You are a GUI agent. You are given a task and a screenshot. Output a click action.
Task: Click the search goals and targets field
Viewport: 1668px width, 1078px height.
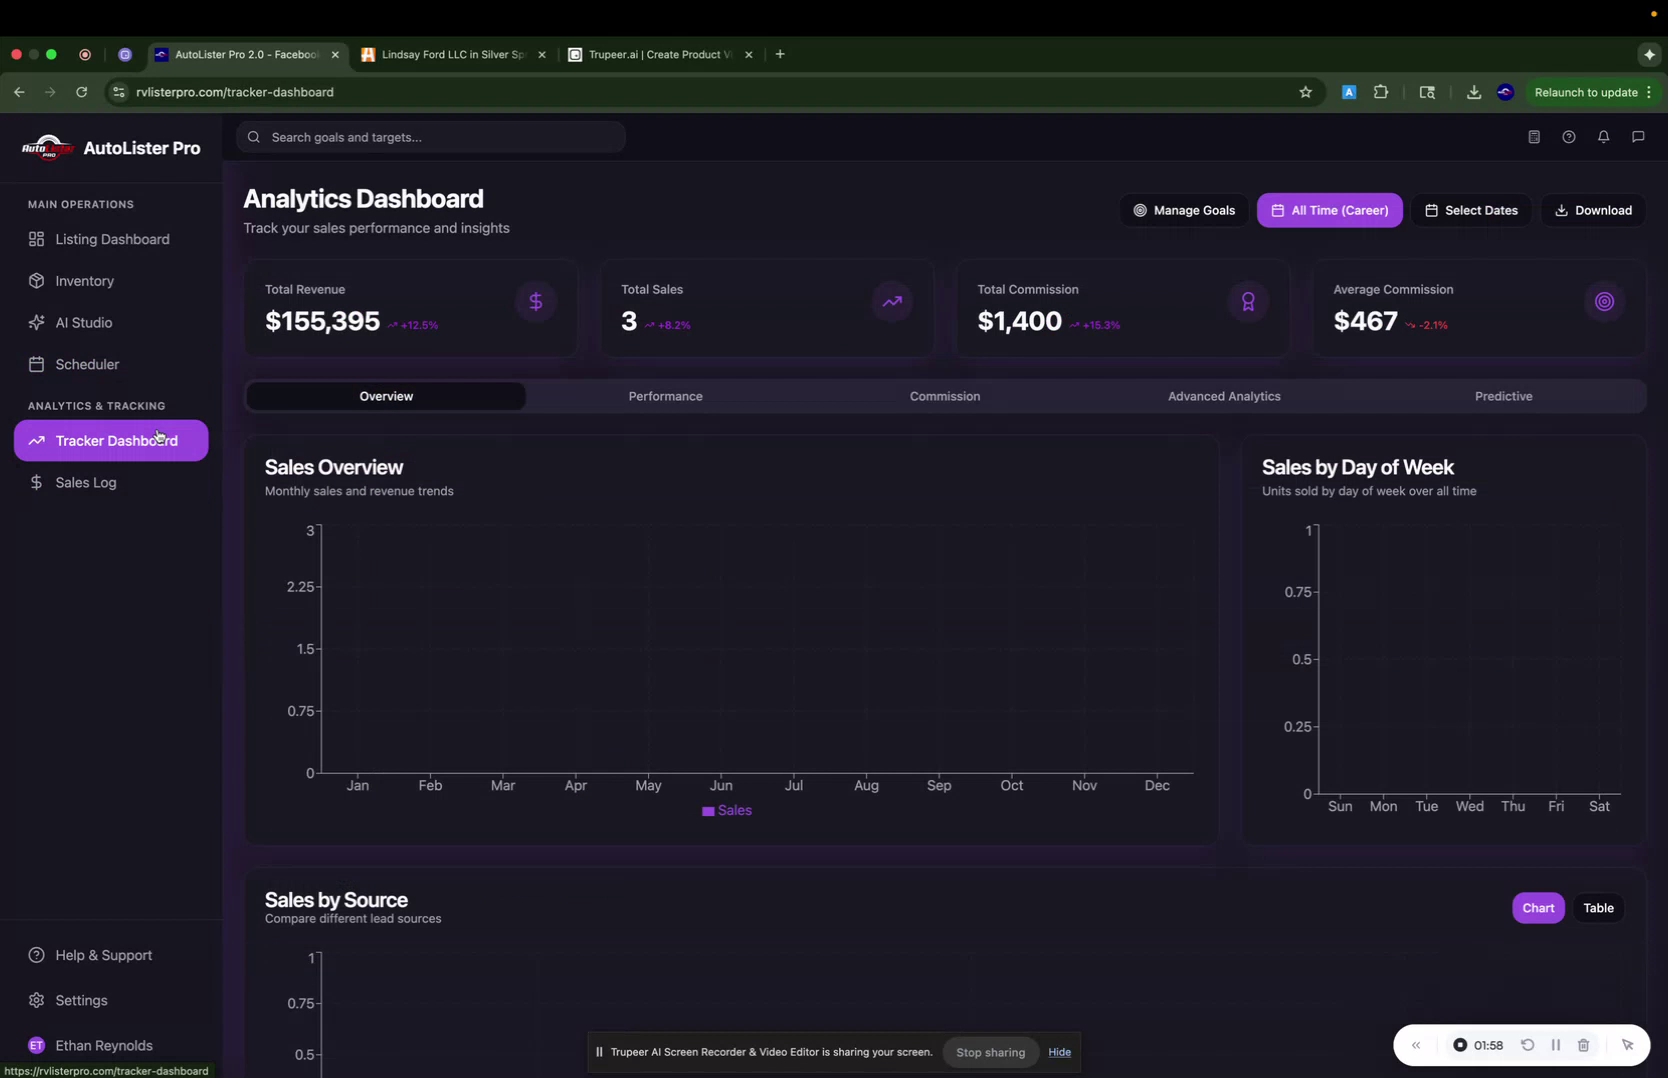coord(430,137)
